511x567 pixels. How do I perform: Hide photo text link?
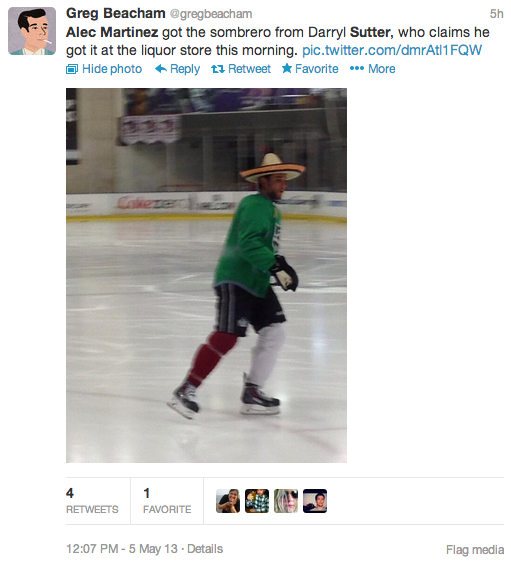(x=112, y=69)
